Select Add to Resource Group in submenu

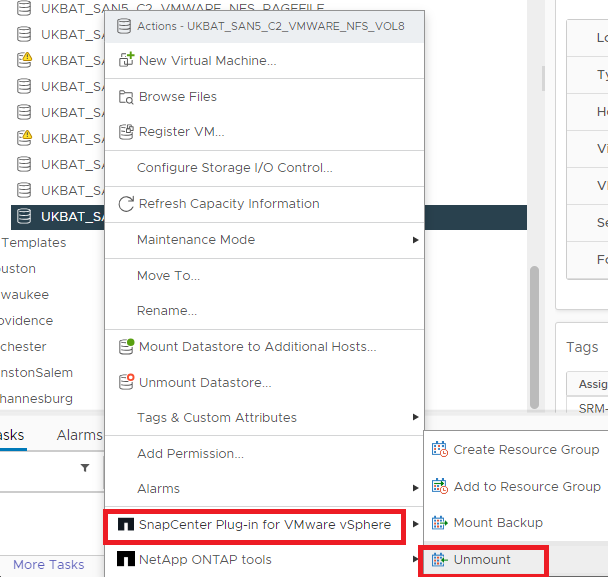(516, 486)
